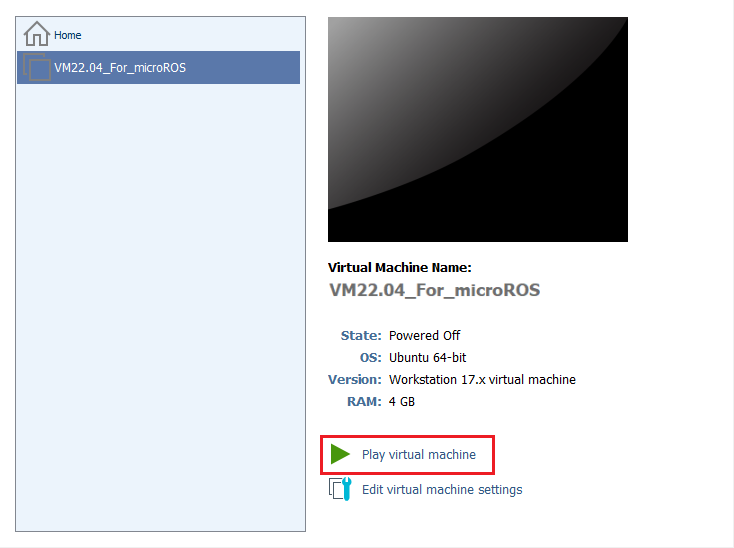Open Edit virtual machine settings
This screenshot has height=548, width=734.
[x=442, y=490]
